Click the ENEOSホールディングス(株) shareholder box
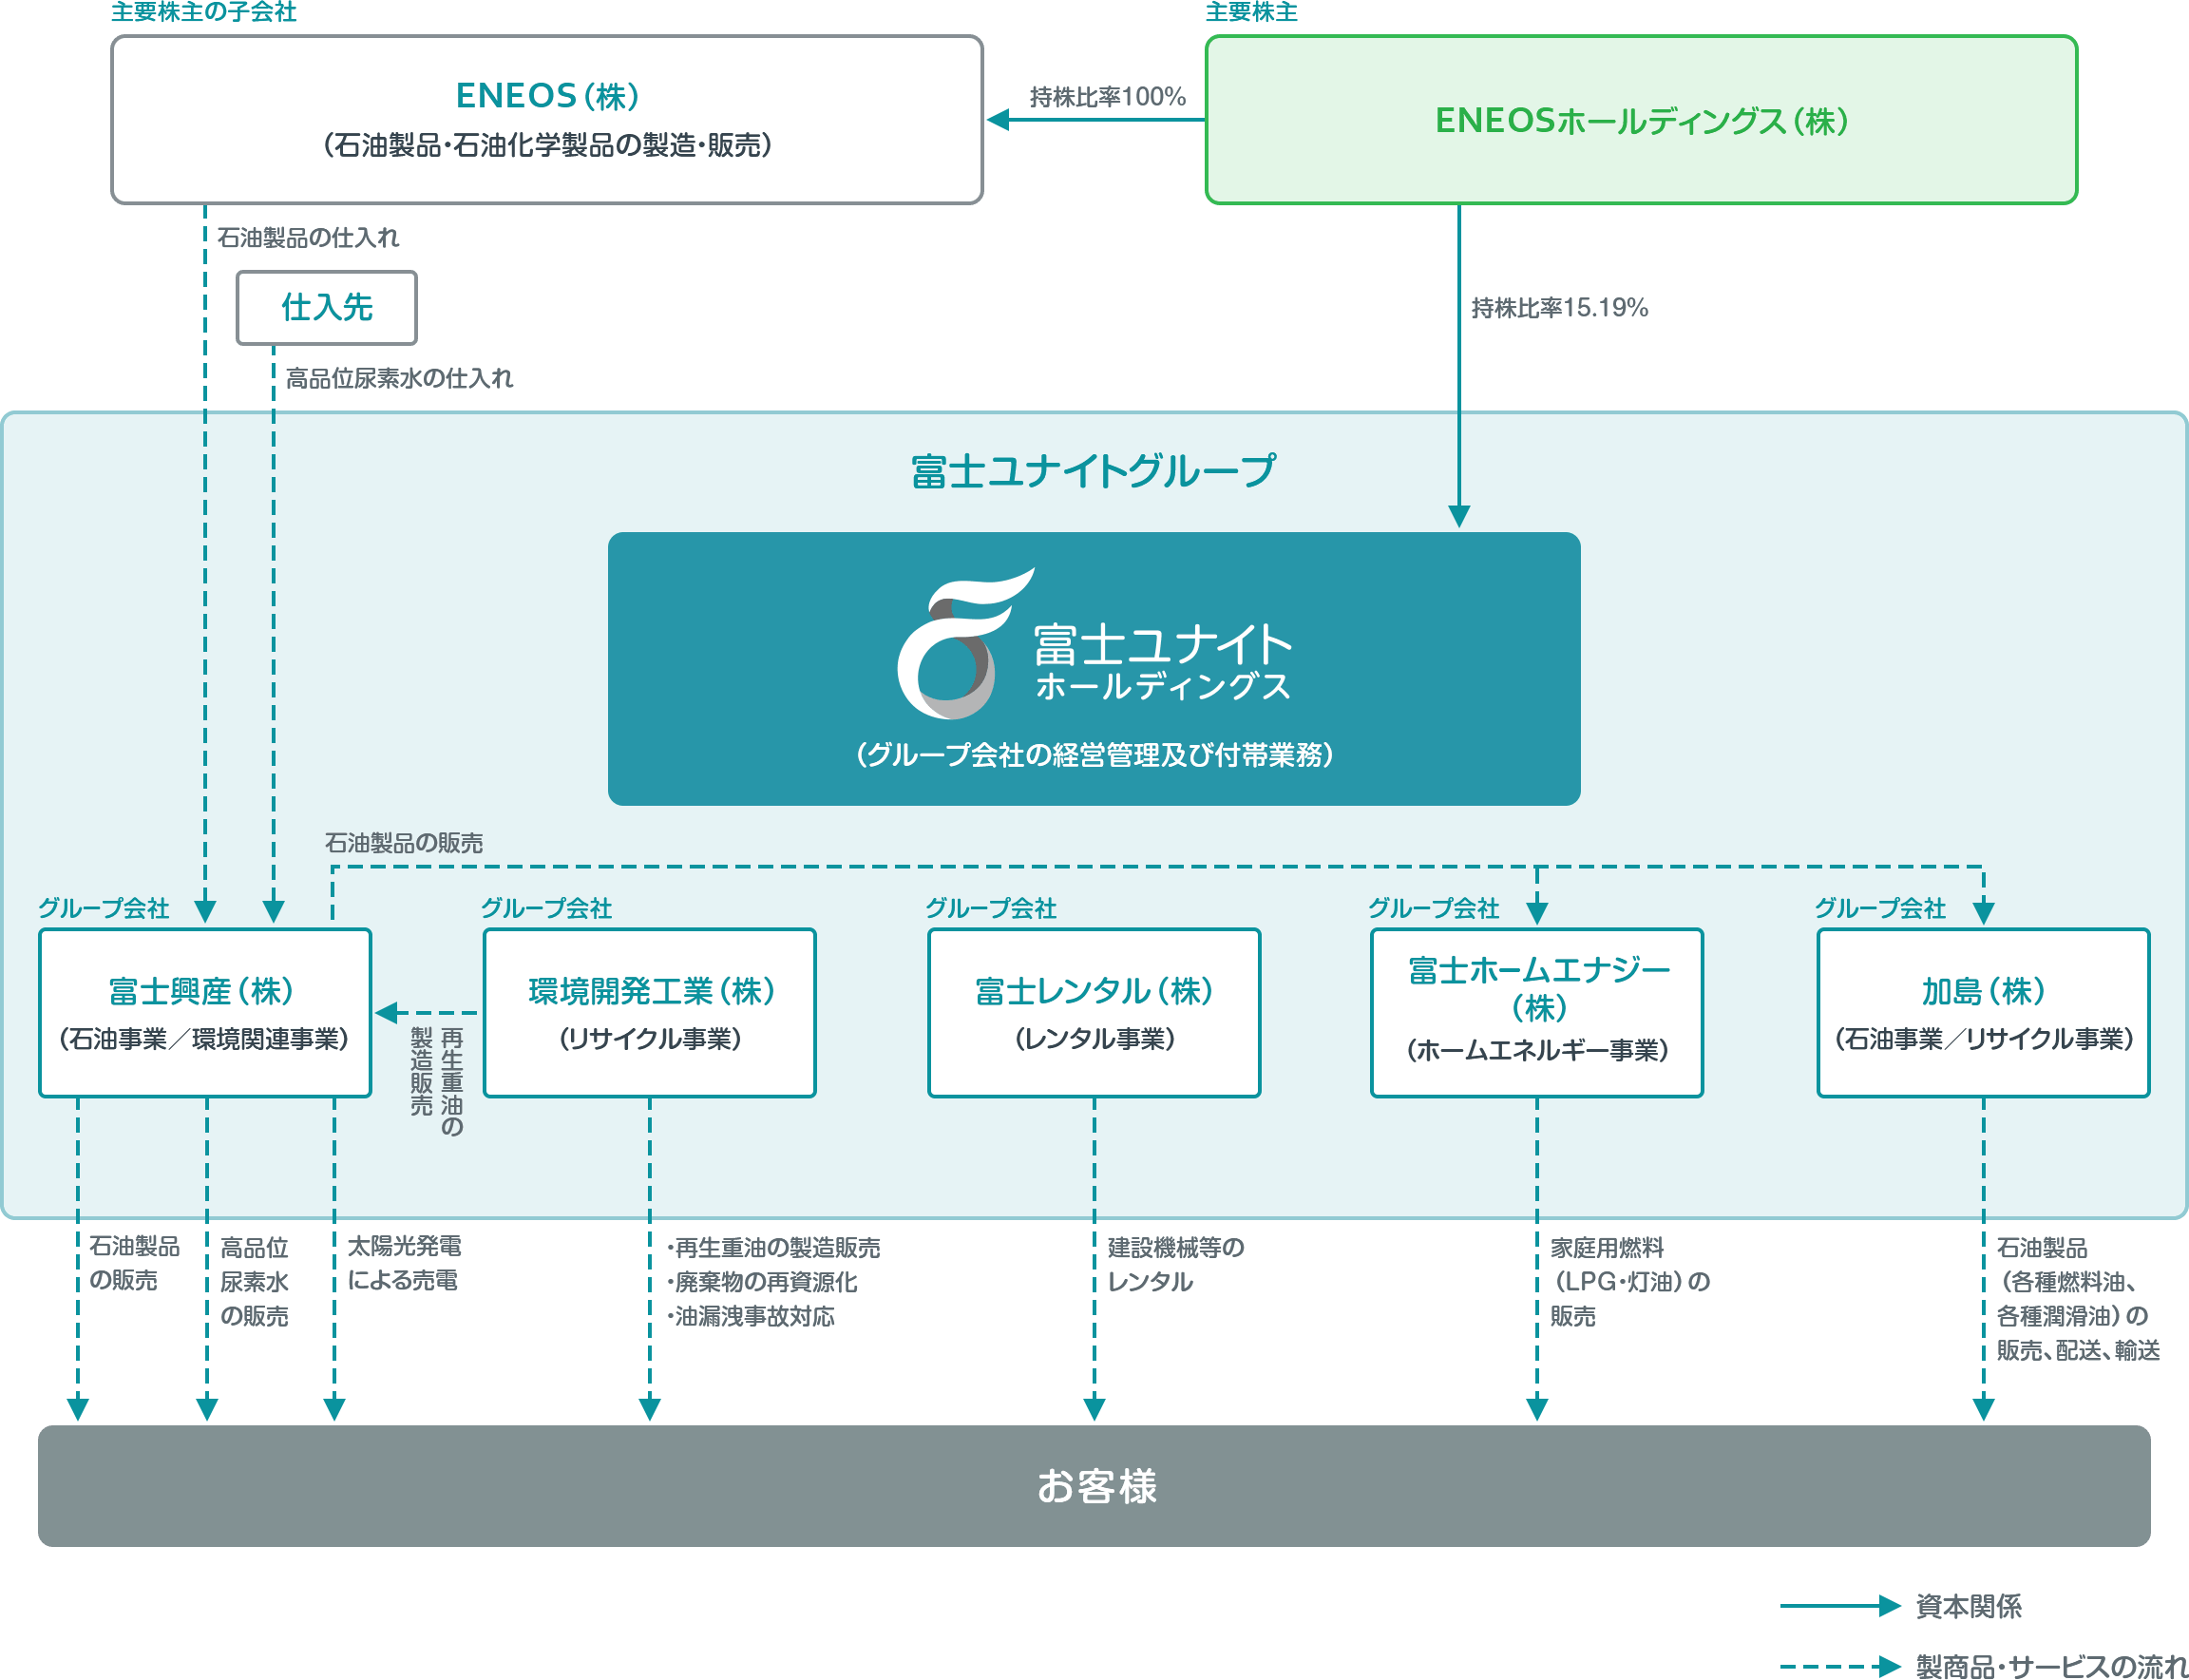 [1641, 120]
